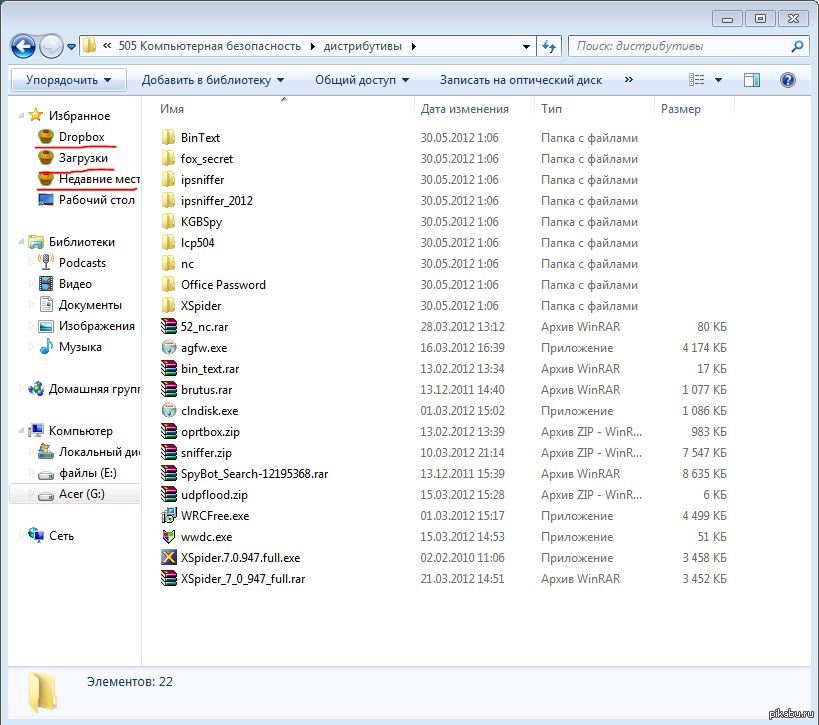
Task: Open the Упорядочить menu
Action: coord(68,80)
